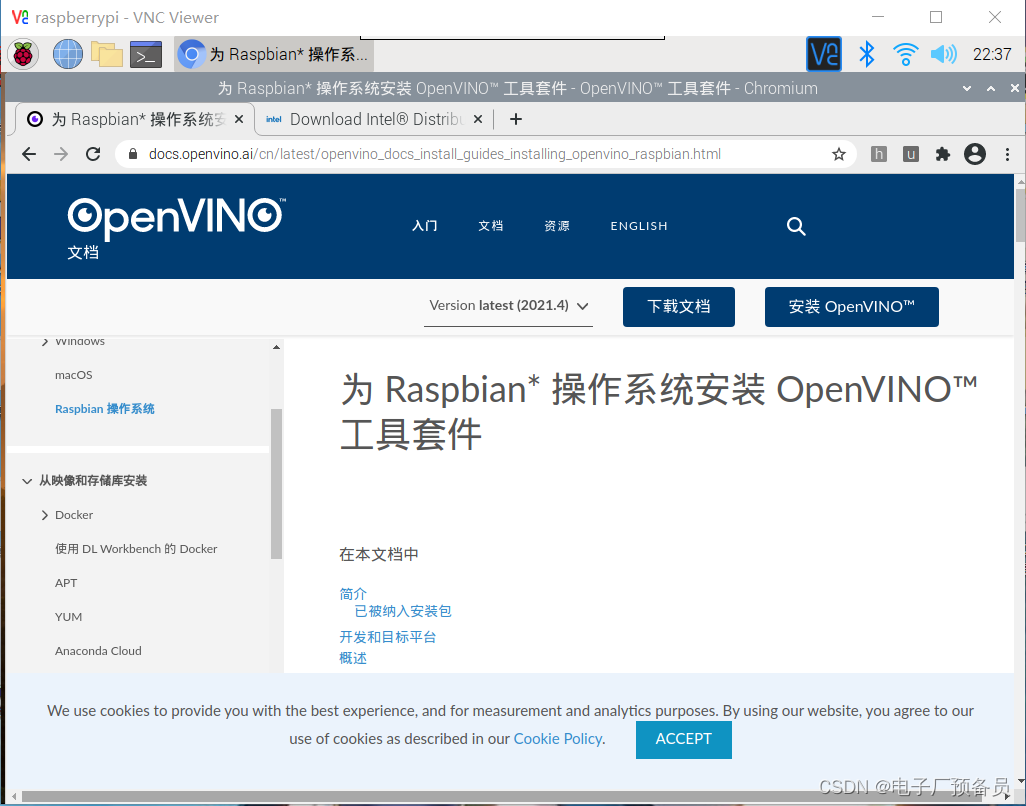Viewport: 1026px width, 806px height.
Task: Launch the terminal from the taskbar
Action: 146,55
